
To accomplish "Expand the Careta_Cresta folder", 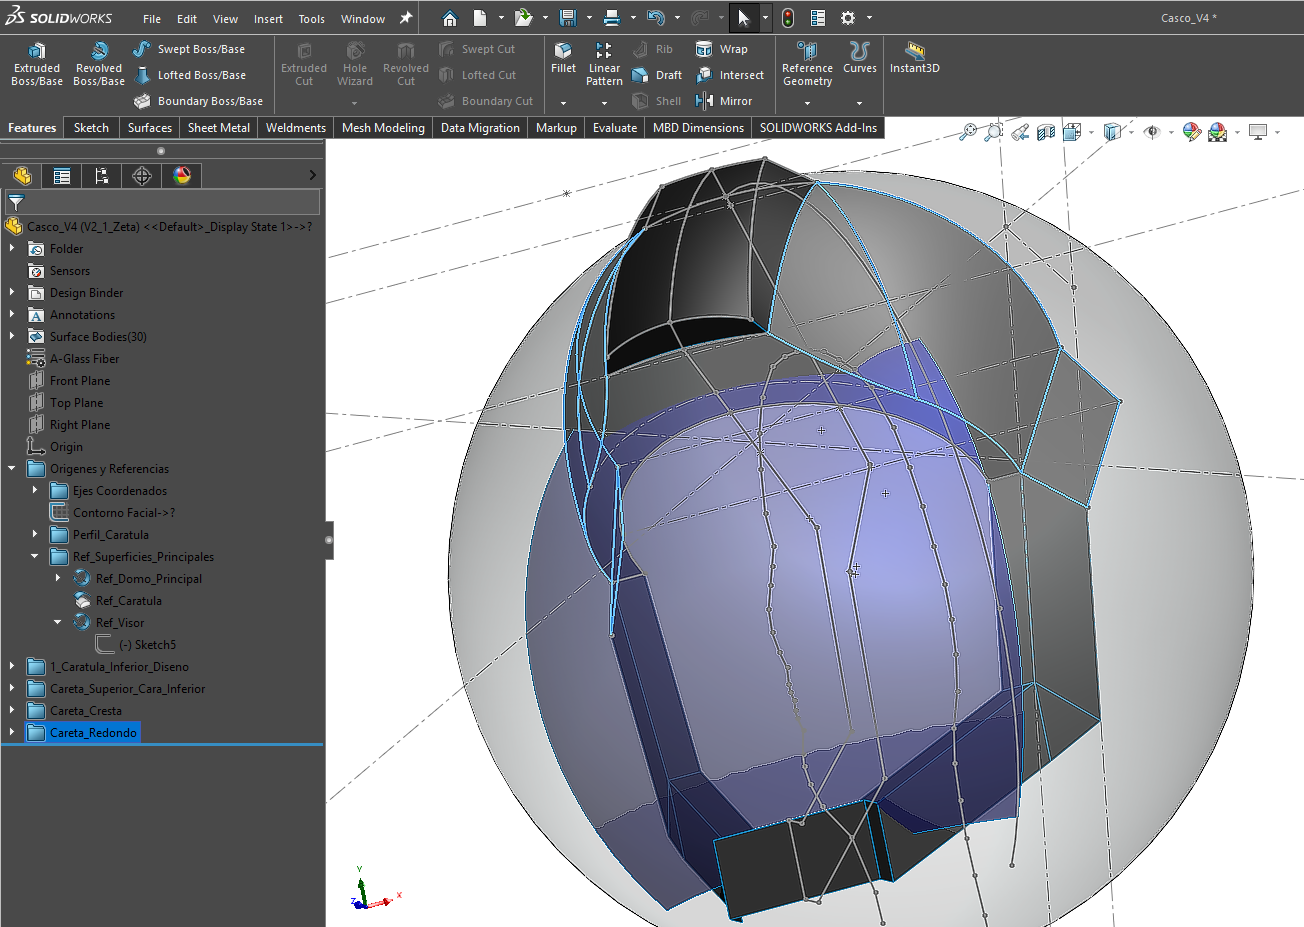I will tap(12, 711).
